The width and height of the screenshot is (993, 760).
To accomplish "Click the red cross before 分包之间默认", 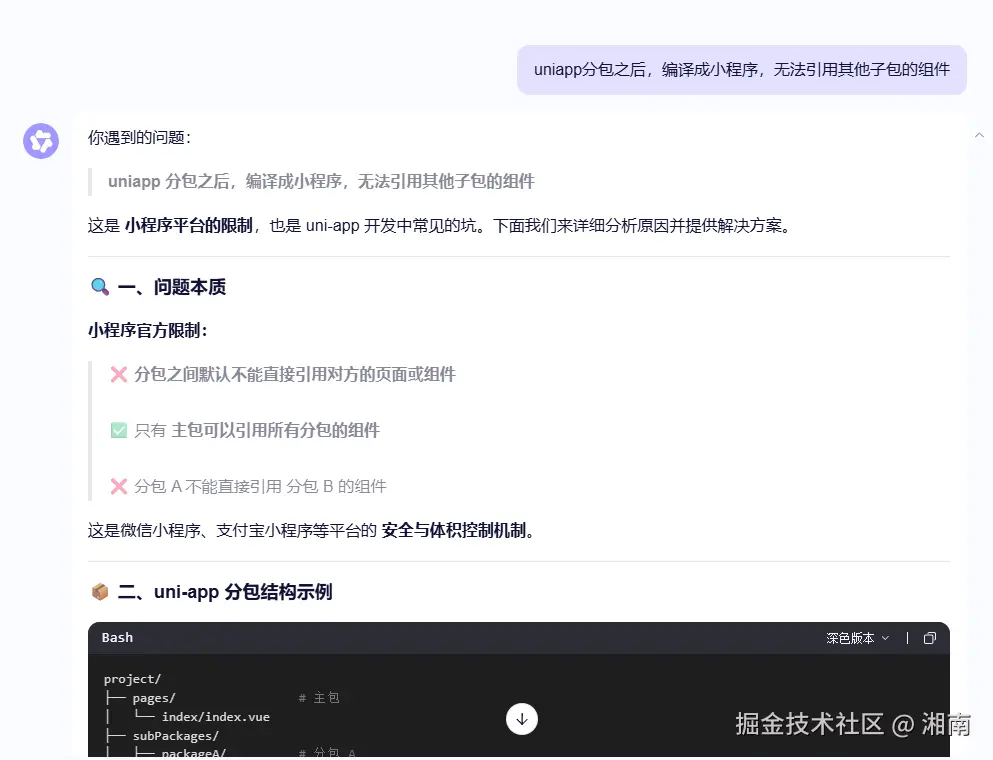I will point(119,374).
